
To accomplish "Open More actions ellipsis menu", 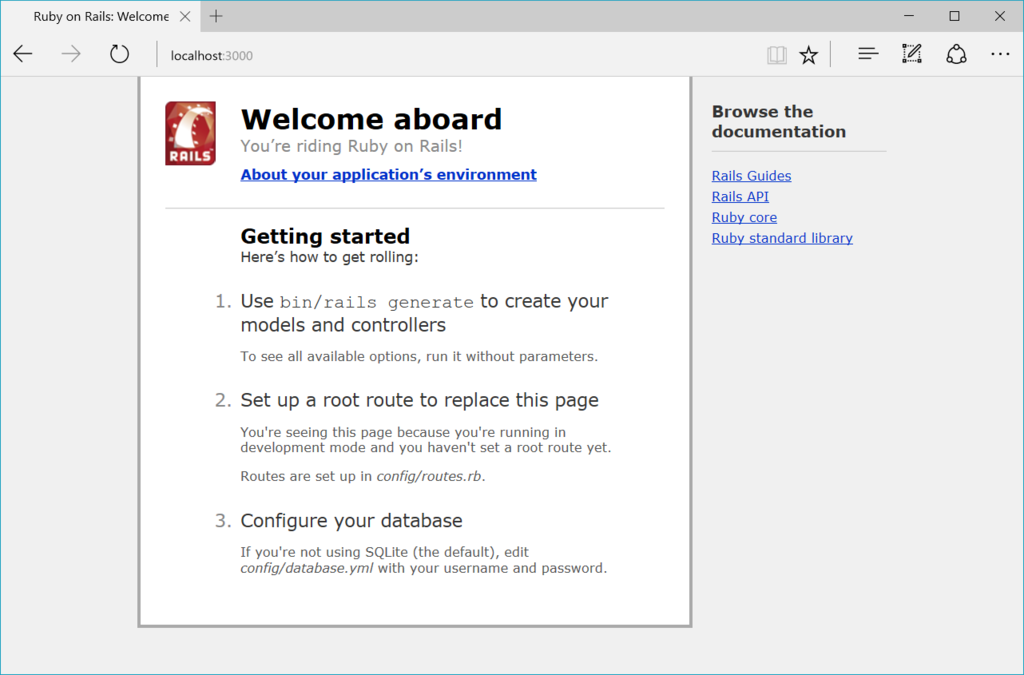I will pyautogui.click(x=1000, y=55).
